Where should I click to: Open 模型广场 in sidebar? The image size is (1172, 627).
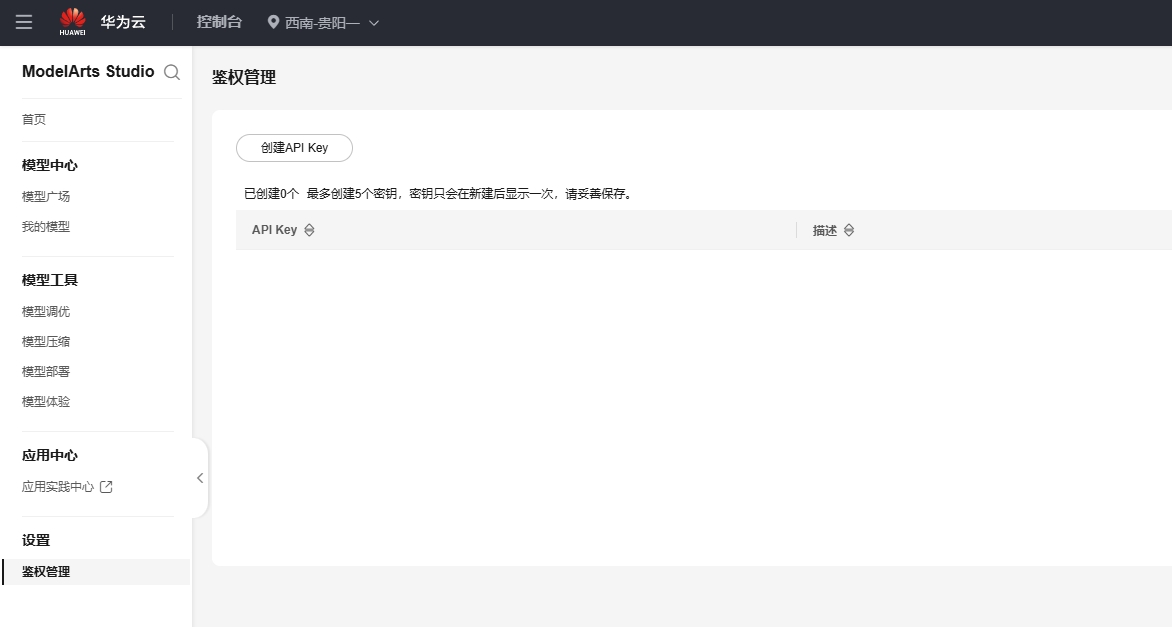click(46, 197)
